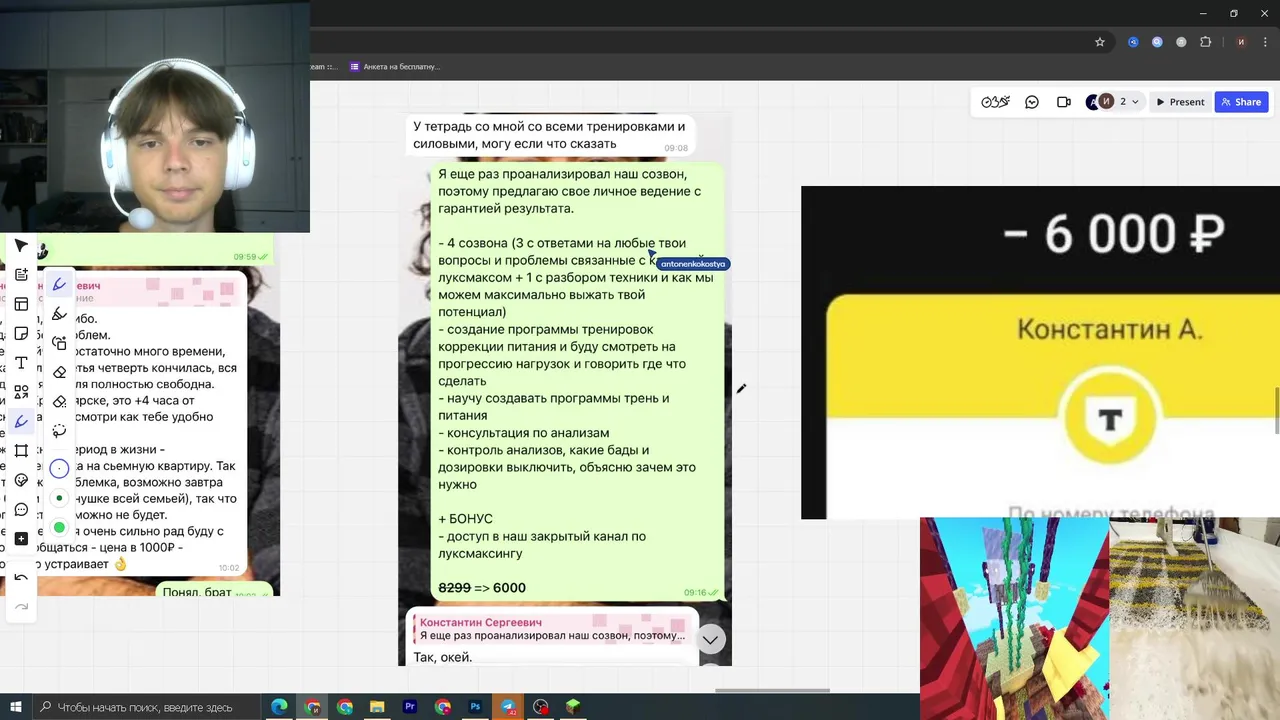The width and height of the screenshot is (1280, 720).
Task: Select the object eraser below the Eraser
Action: (x=59, y=401)
